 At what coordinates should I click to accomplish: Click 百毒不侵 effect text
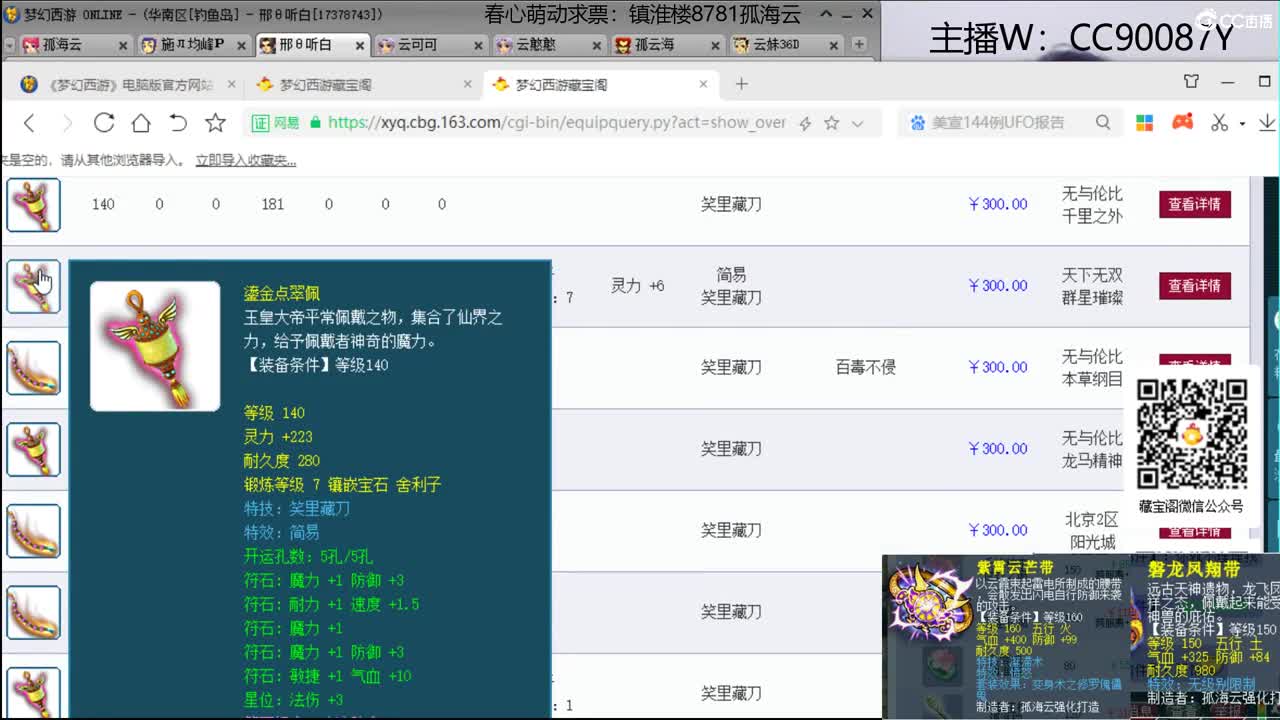click(x=866, y=367)
